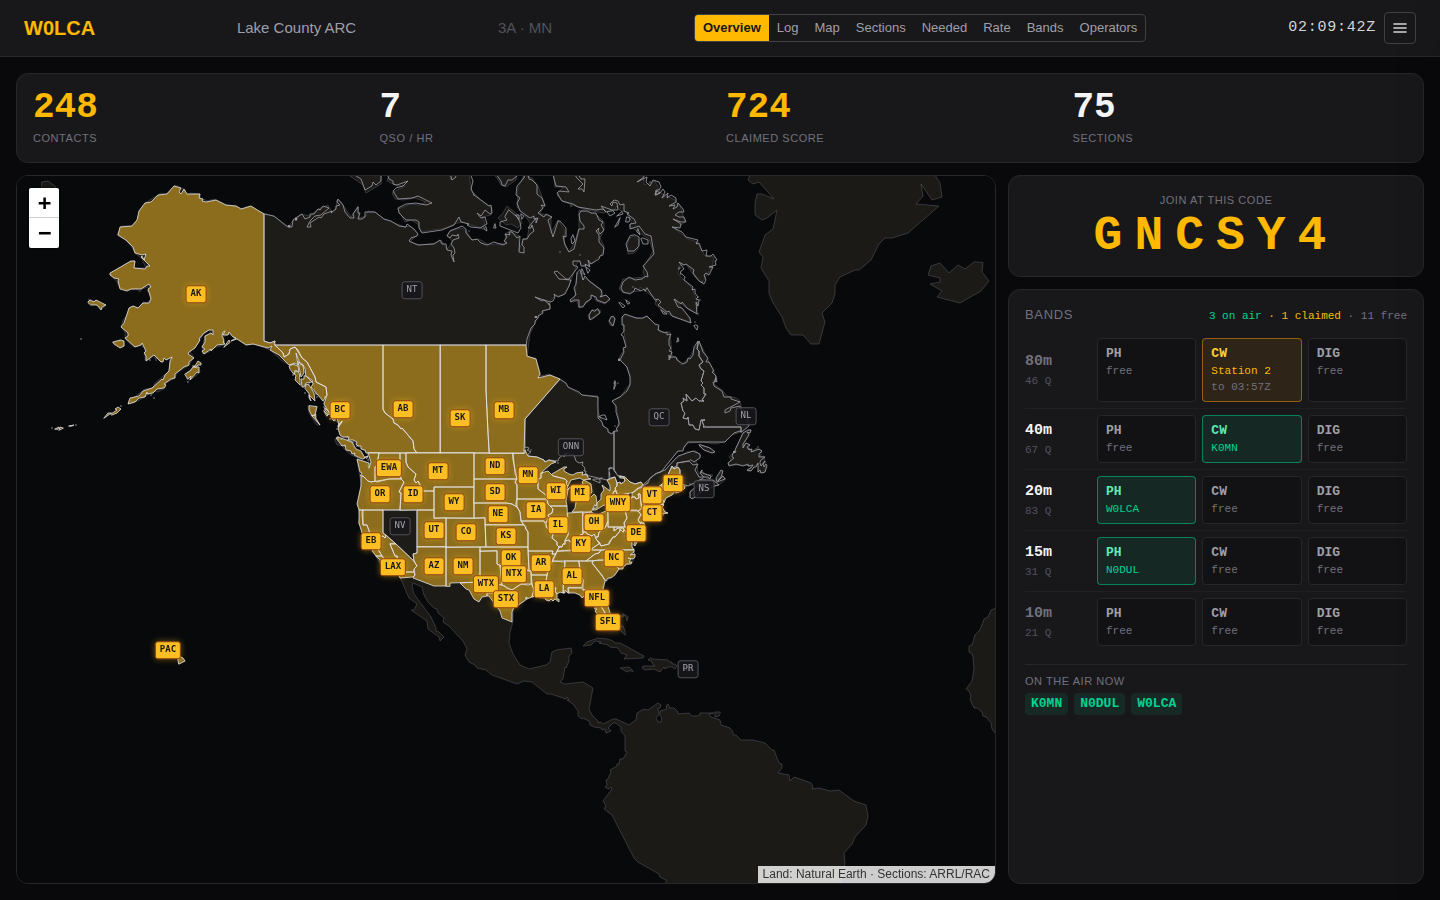Zoom out on the map
The width and height of the screenshot is (1440, 900).
44,233
